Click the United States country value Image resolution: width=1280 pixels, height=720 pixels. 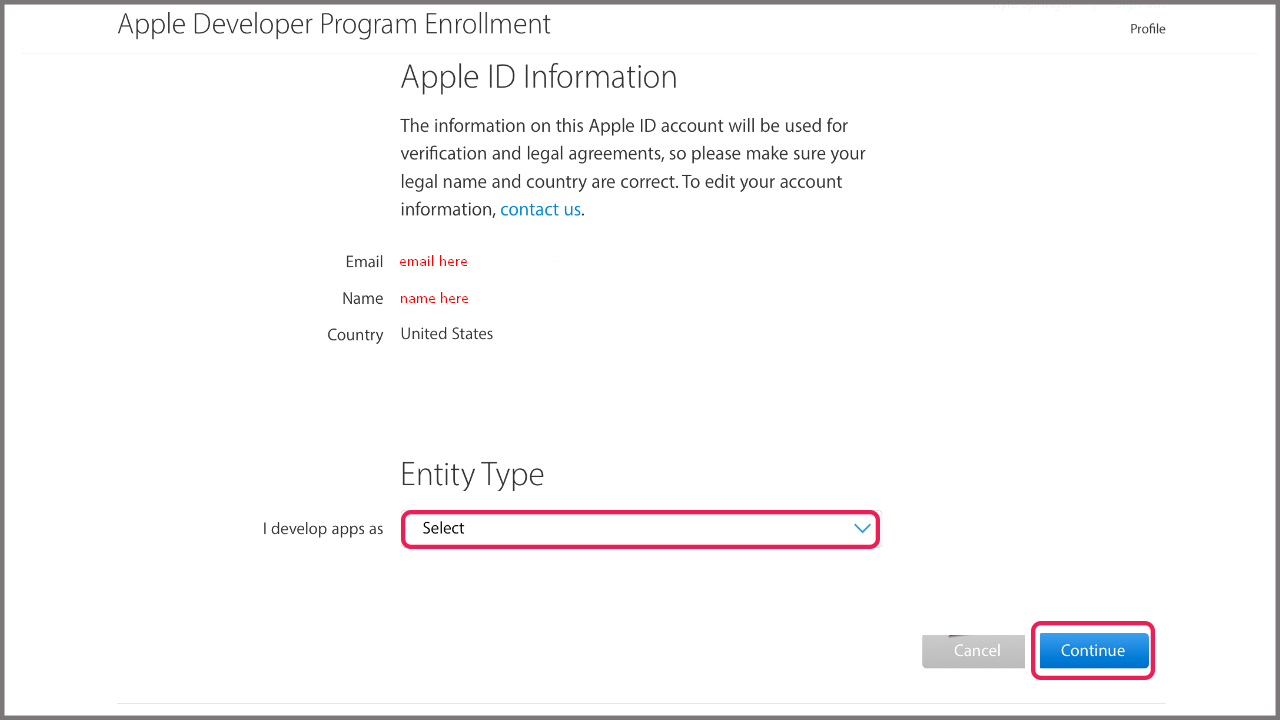pos(446,334)
